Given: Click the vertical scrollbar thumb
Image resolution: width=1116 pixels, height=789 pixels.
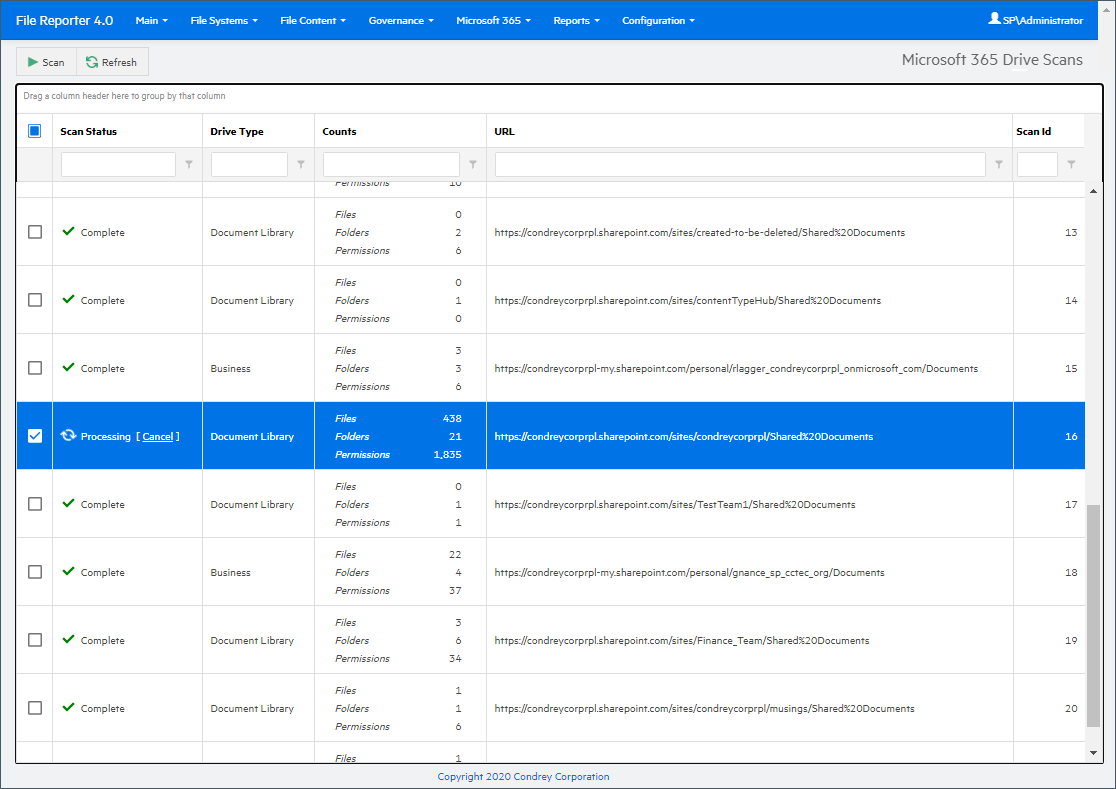Looking at the screenshot, I should (x=1093, y=620).
